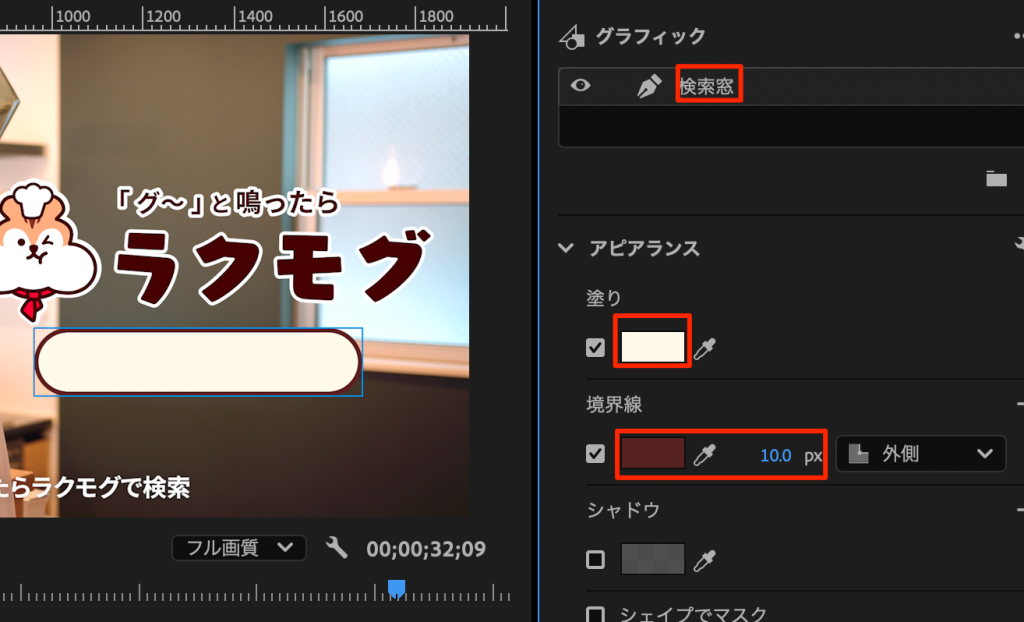Viewport: 1024px width, 622px height.
Task: Disable the 境界線 stroke checkbox
Action: (x=596, y=454)
